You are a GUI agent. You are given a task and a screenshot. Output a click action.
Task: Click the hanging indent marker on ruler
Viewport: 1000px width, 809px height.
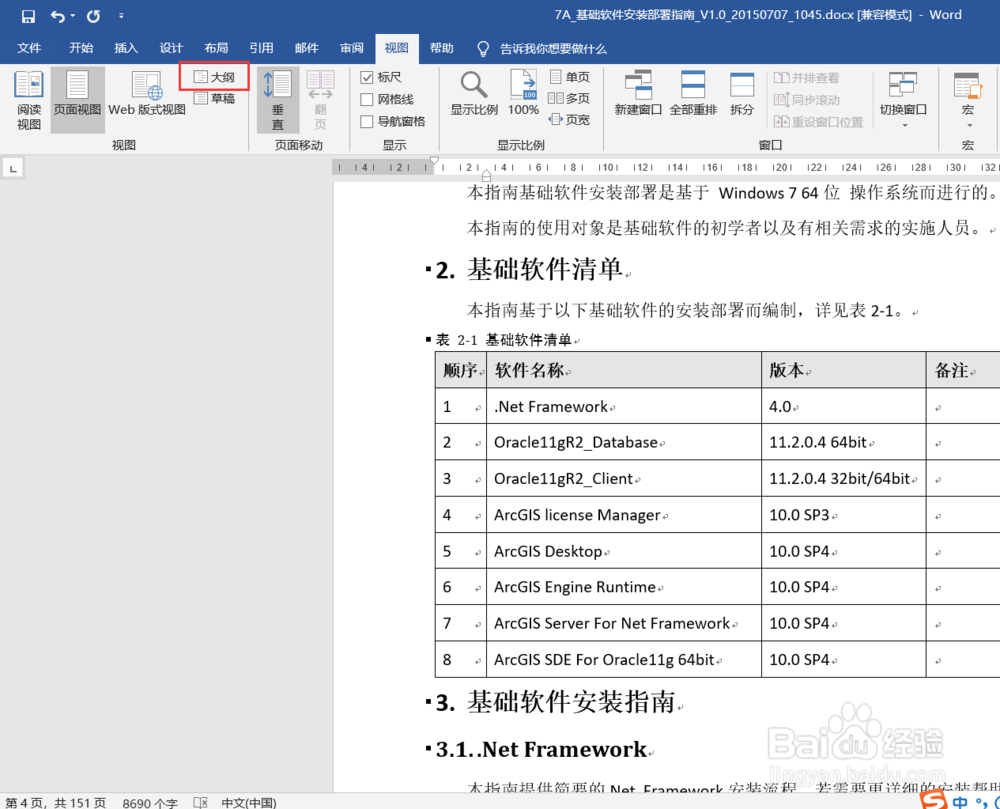pyautogui.click(x=487, y=175)
